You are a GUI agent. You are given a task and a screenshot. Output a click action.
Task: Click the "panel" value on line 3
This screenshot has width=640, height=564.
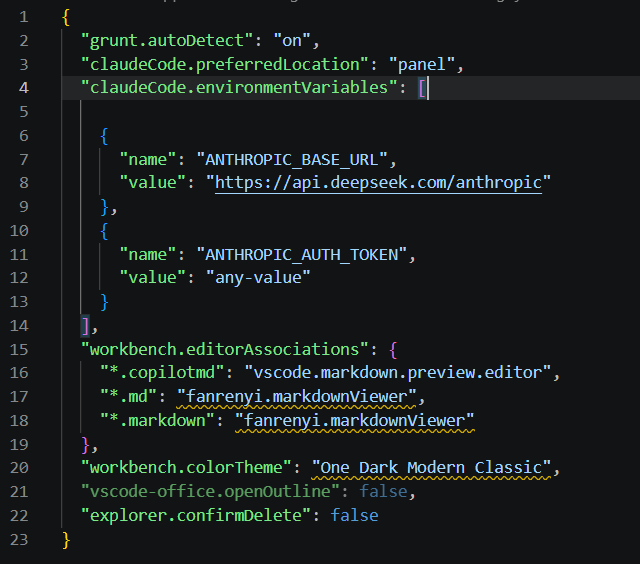pos(422,64)
